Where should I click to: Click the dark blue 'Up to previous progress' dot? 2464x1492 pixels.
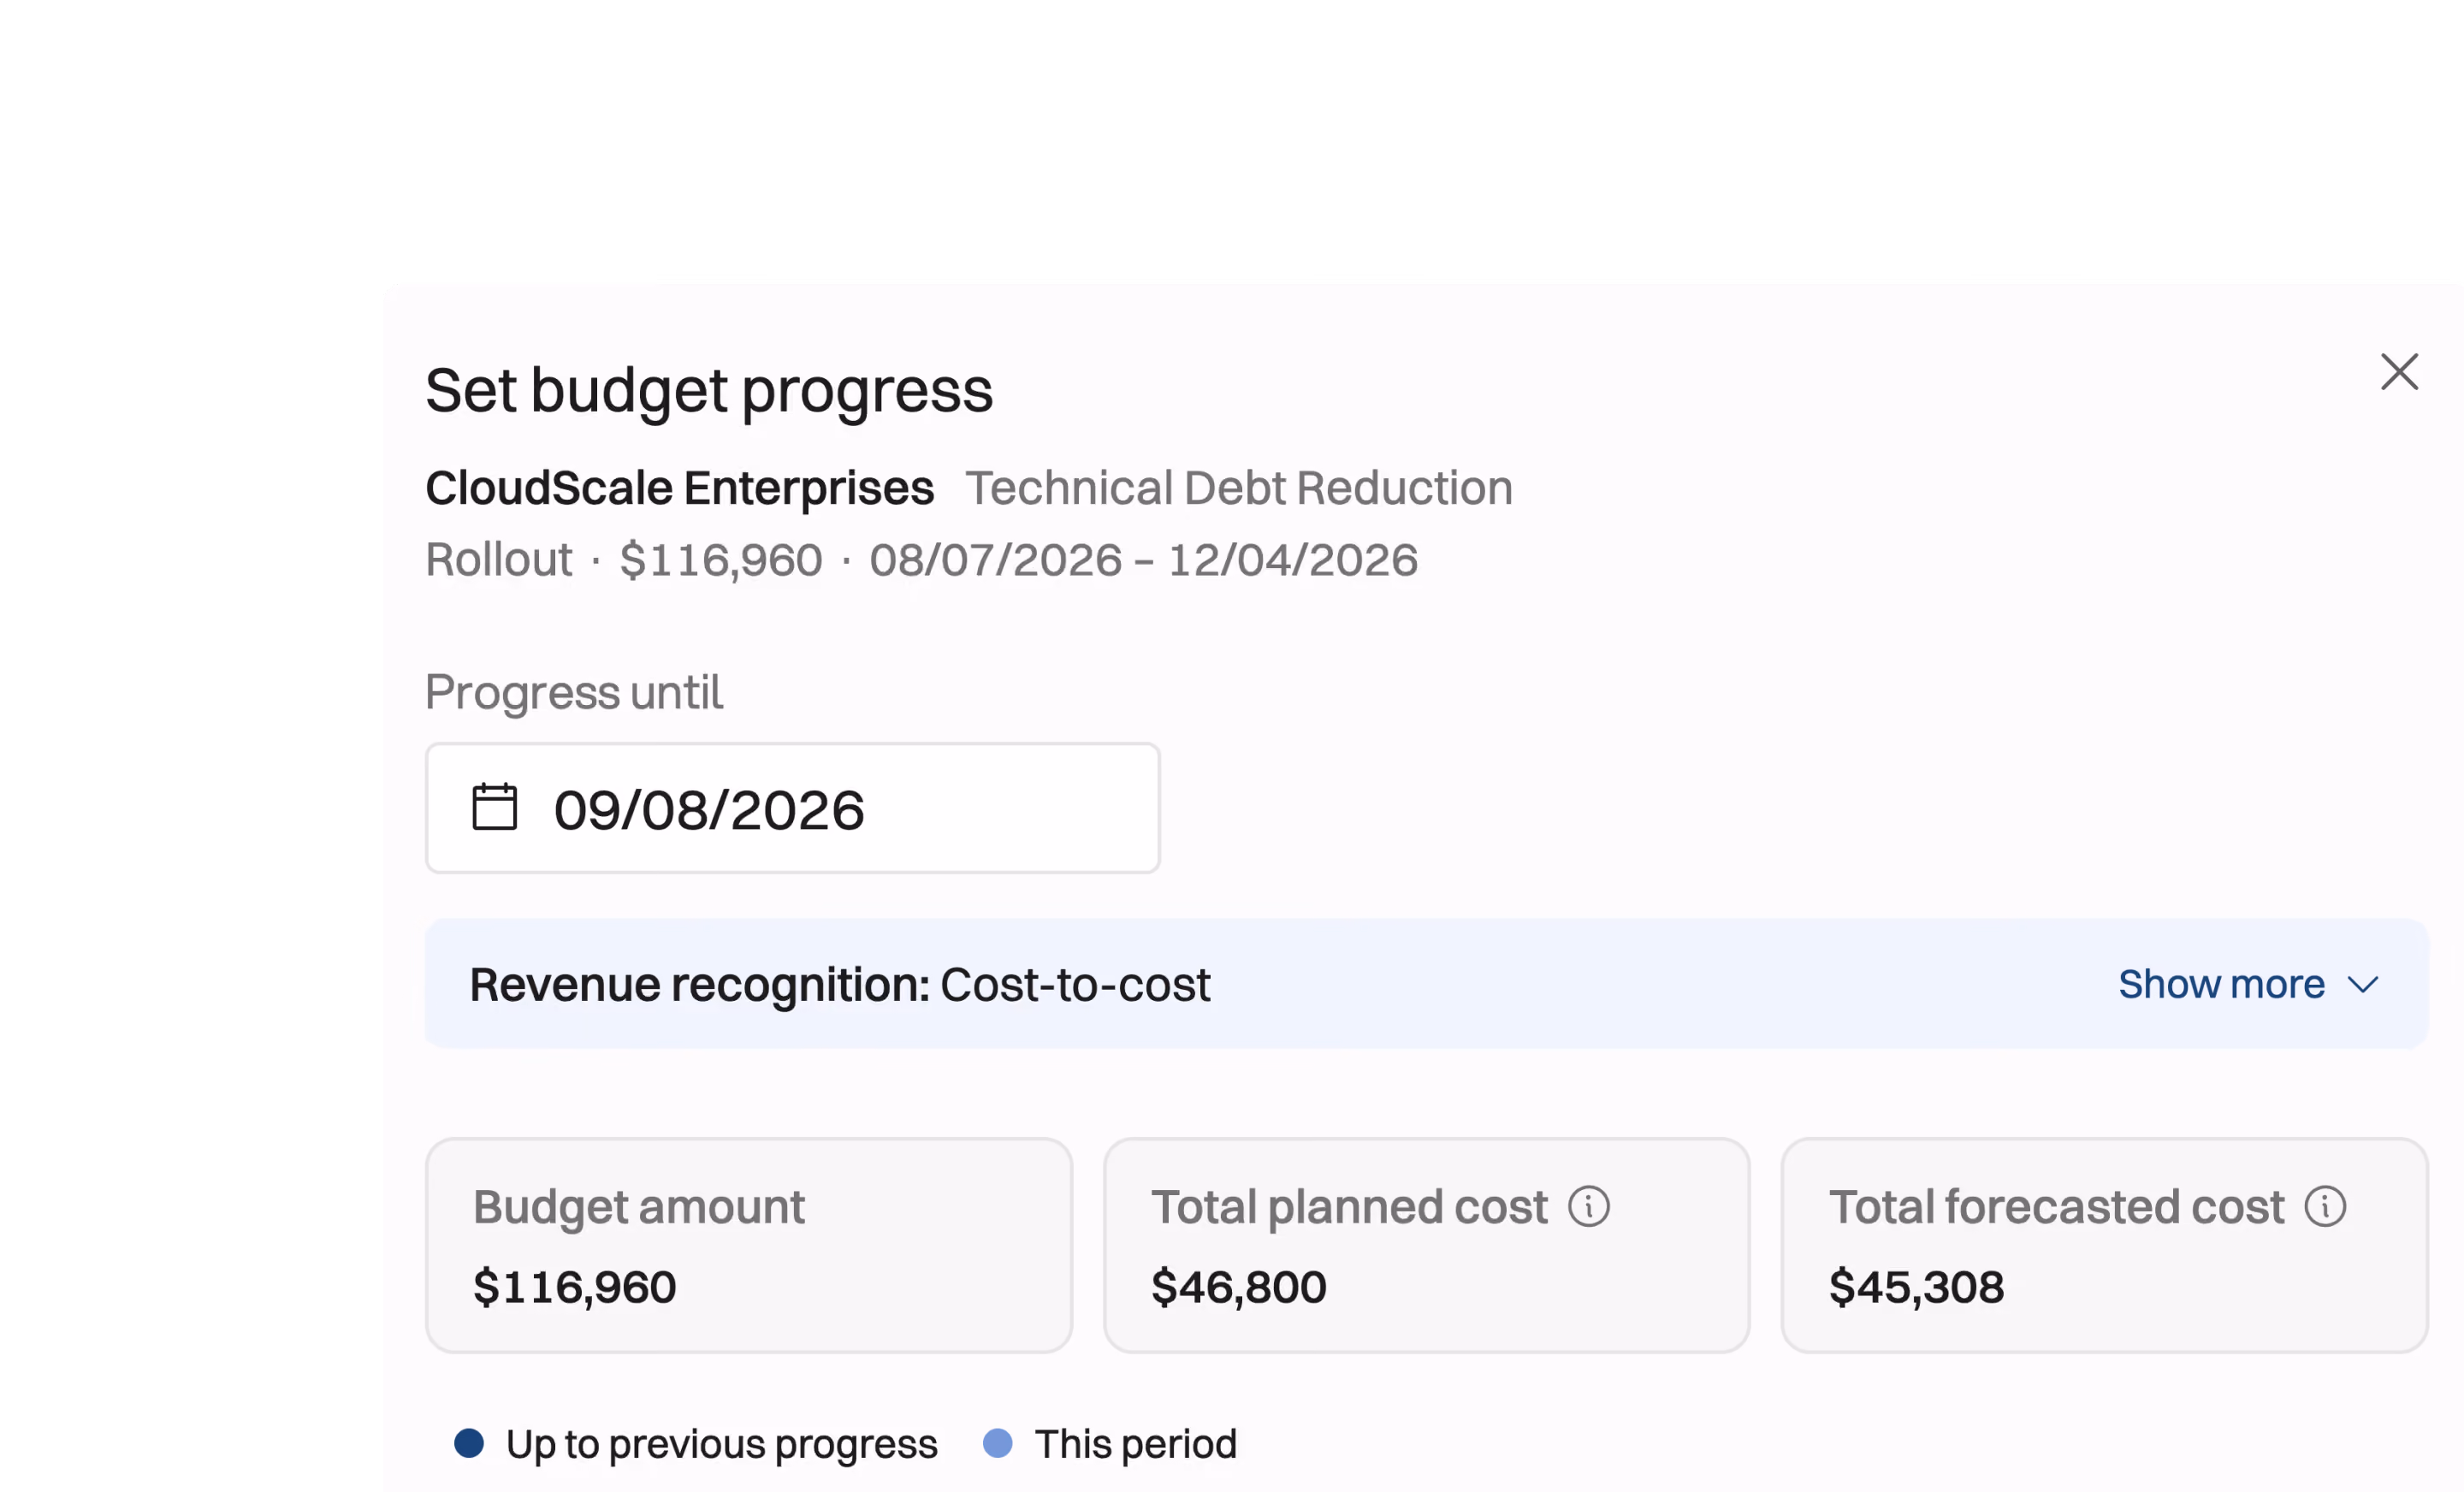[469, 1443]
